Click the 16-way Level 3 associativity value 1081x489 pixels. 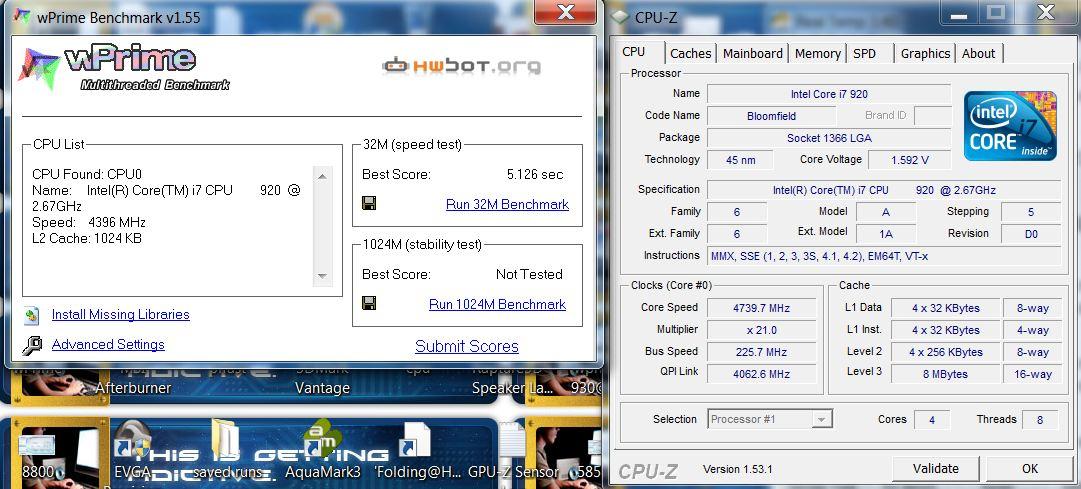tap(1033, 374)
